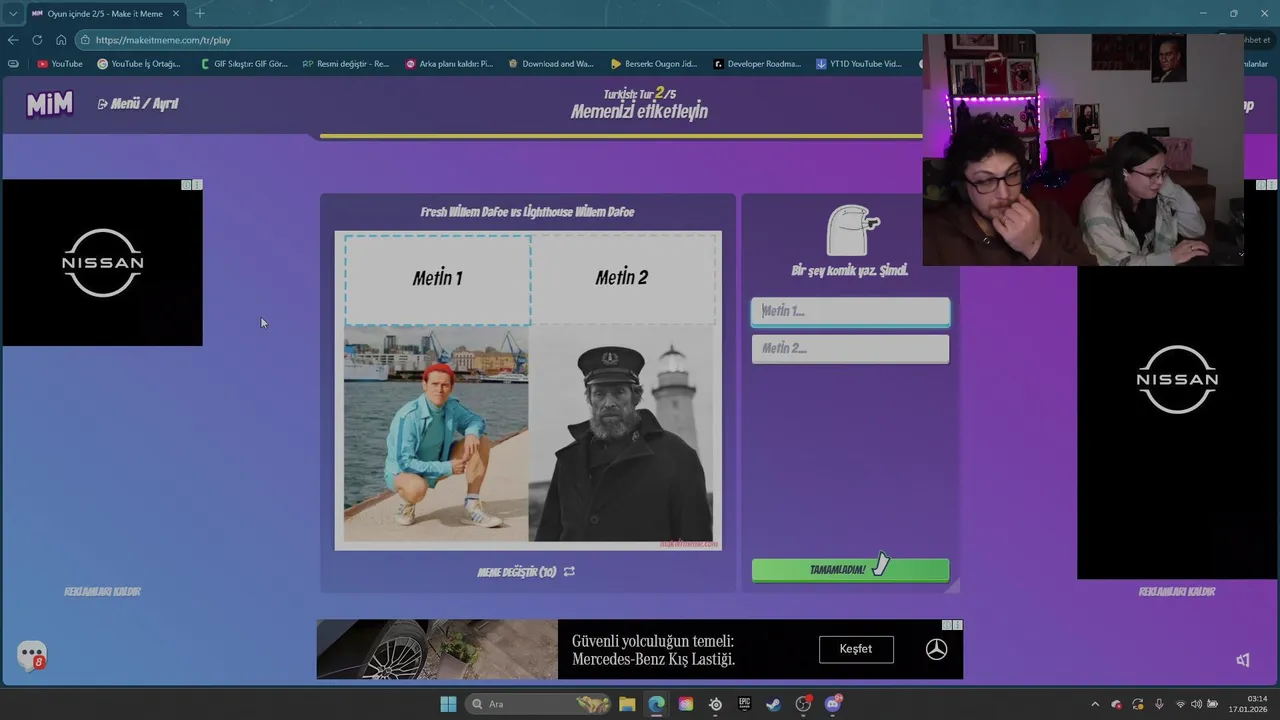
Task: Click Reklamları Kaldır under left Nissan ad
Action: (102, 592)
